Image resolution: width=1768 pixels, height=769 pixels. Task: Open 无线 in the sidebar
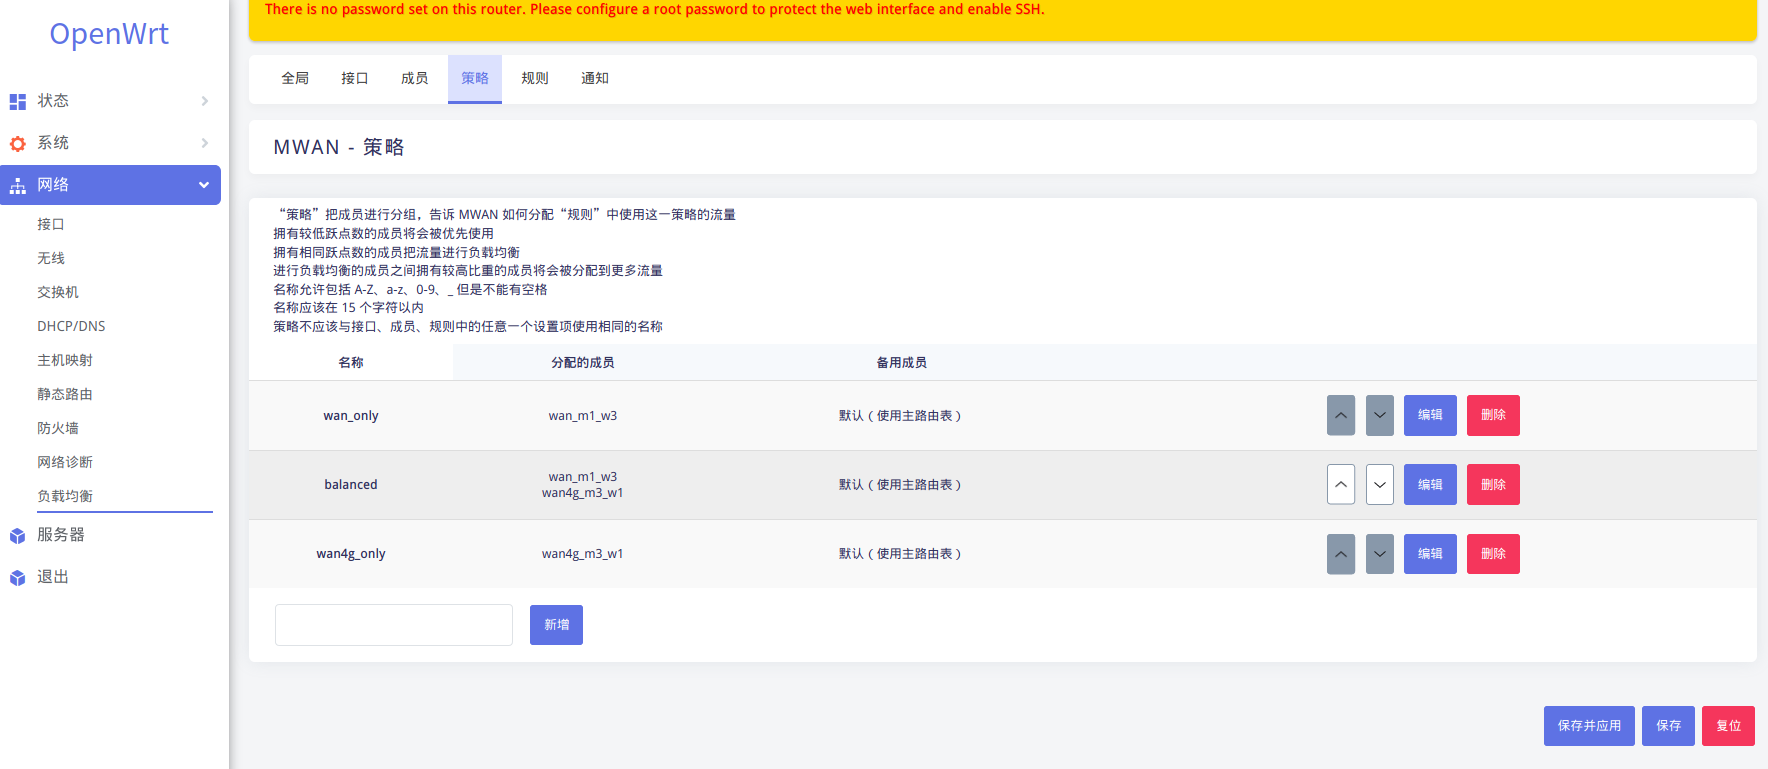click(x=51, y=258)
